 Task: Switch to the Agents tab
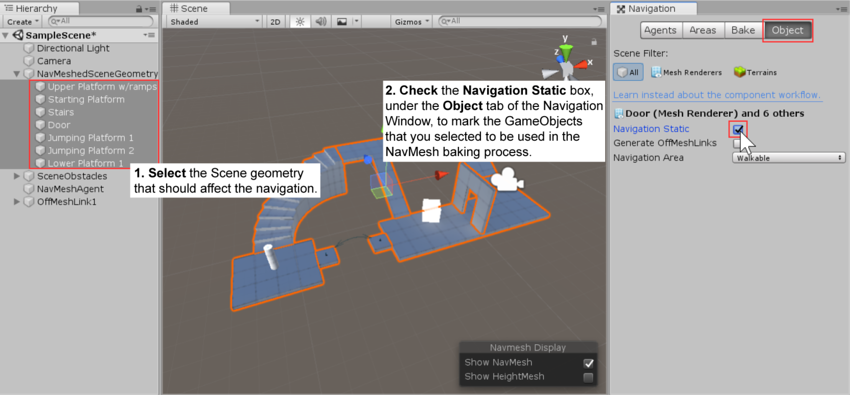(x=661, y=30)
